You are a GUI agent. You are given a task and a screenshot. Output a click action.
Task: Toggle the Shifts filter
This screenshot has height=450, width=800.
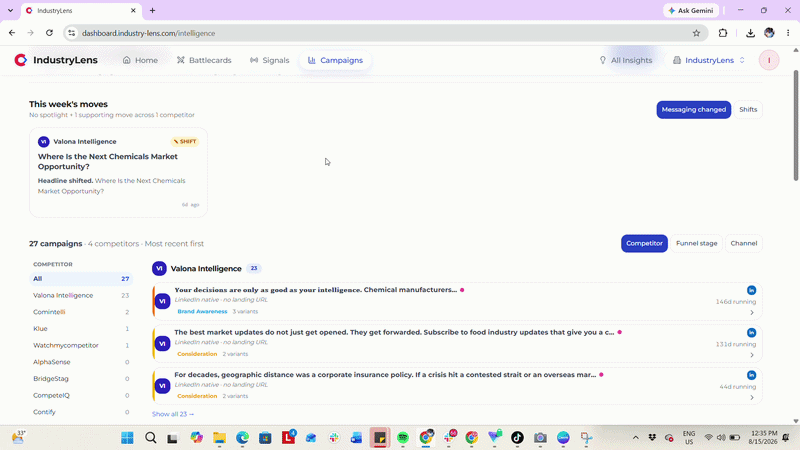coord(748,110)
